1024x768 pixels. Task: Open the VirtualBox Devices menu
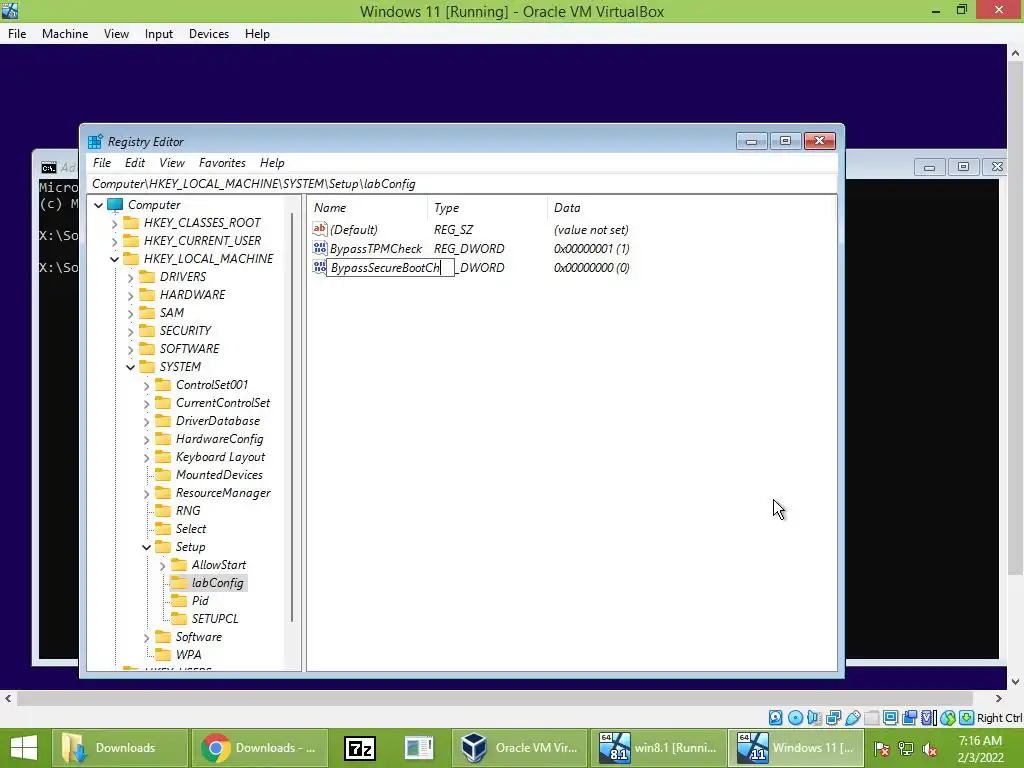[209, 34]
